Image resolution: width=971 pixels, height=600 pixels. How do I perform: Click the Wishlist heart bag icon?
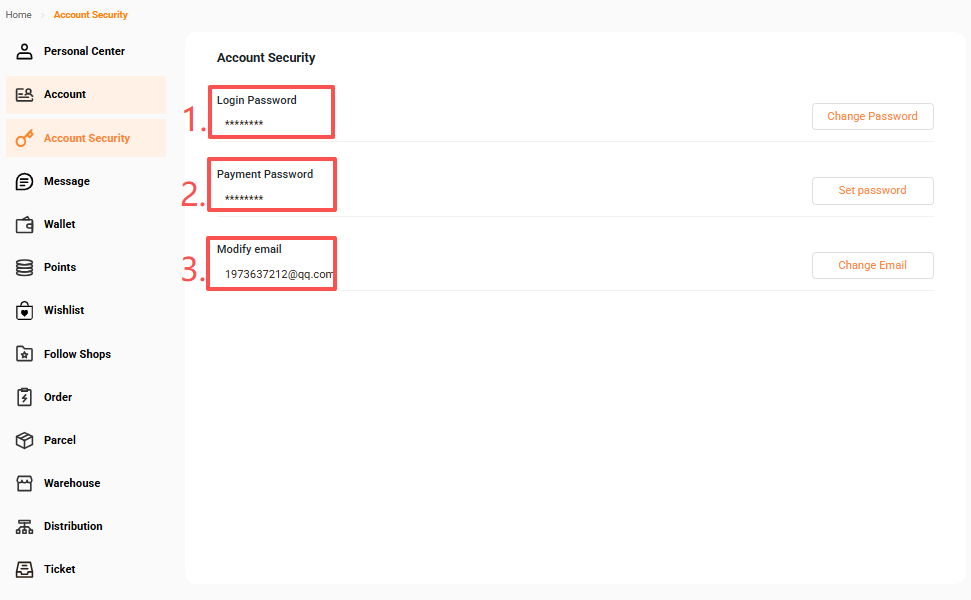25,311
